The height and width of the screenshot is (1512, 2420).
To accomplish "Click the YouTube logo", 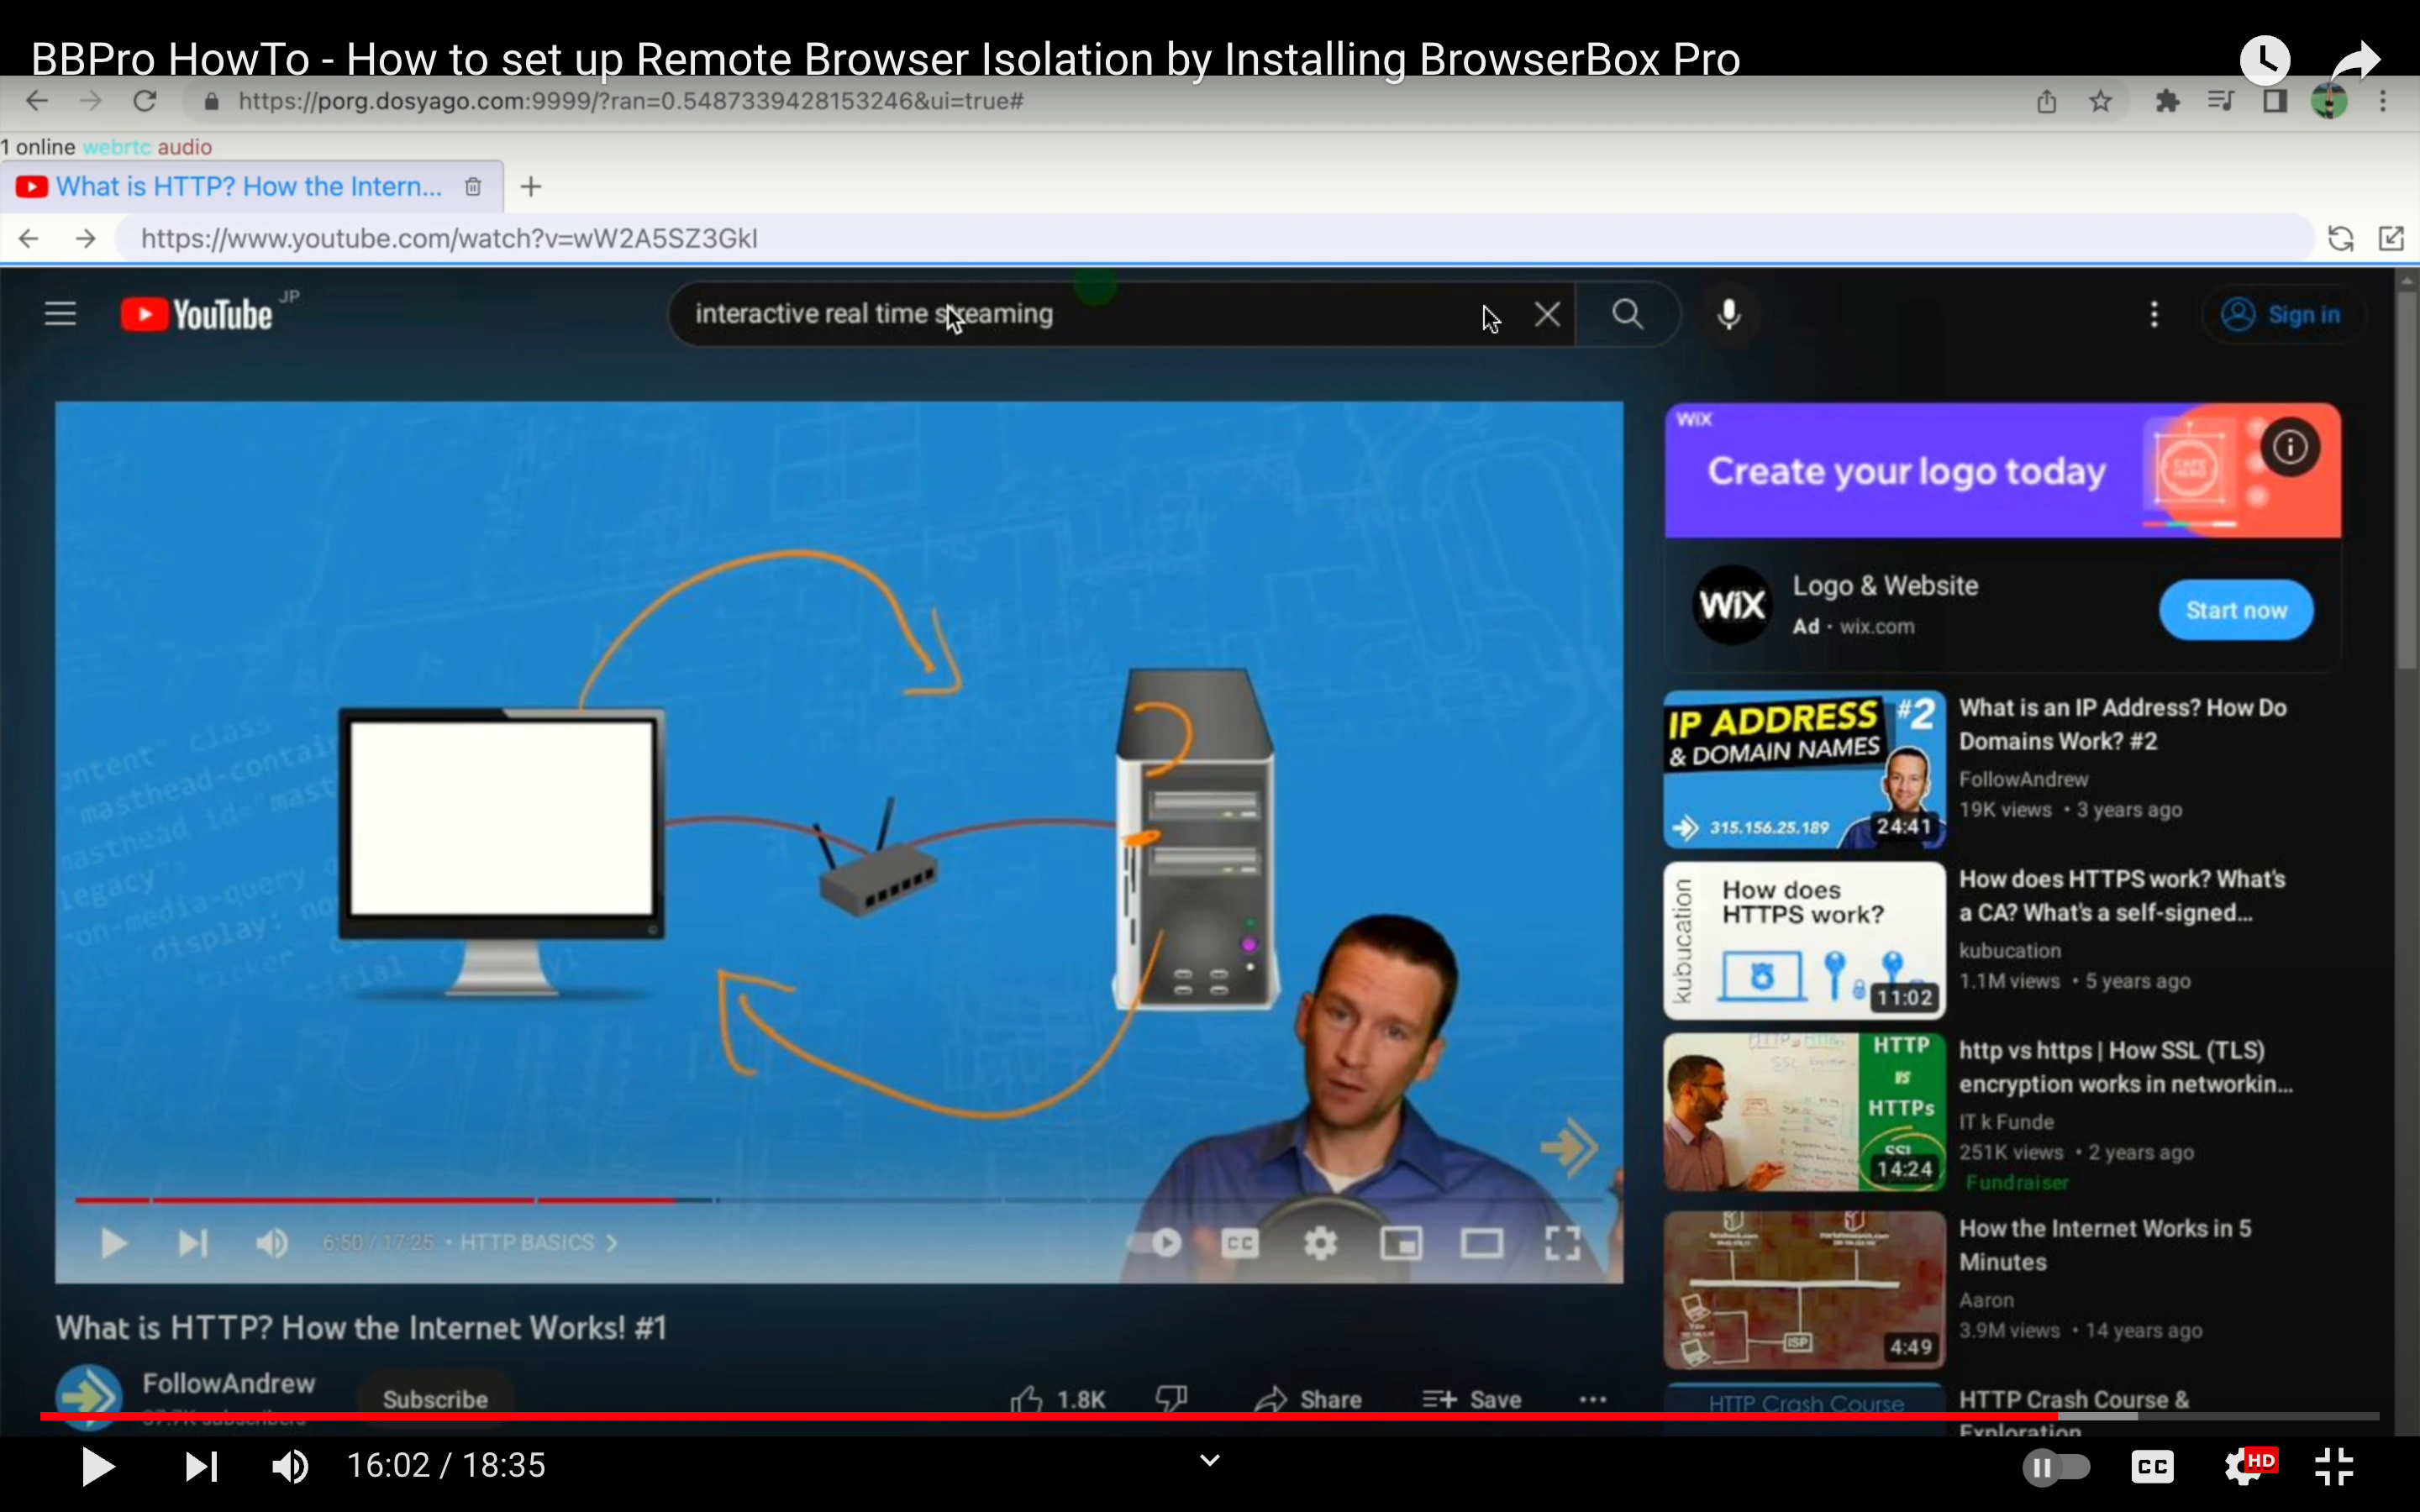I will point(198,315).
